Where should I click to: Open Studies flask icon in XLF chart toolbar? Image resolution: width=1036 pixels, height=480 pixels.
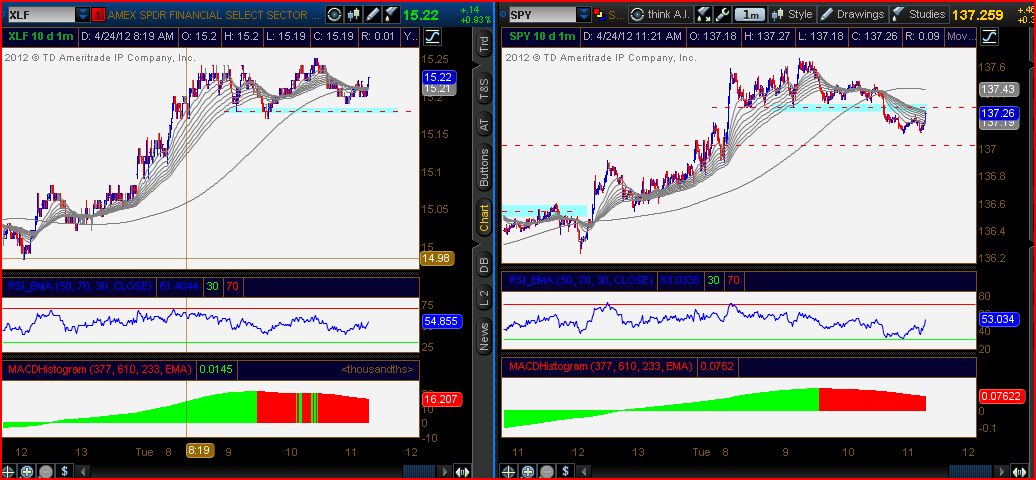(390, 14)
